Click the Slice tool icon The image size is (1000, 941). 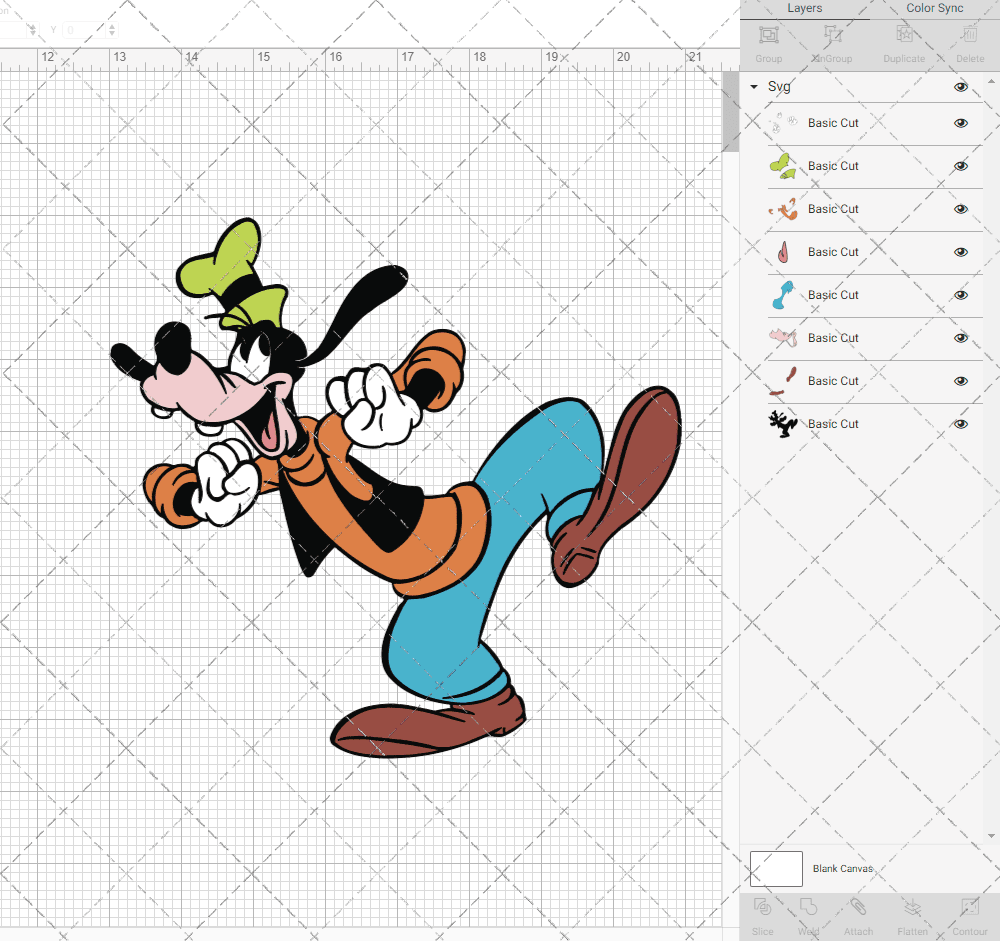click(762, 907)
